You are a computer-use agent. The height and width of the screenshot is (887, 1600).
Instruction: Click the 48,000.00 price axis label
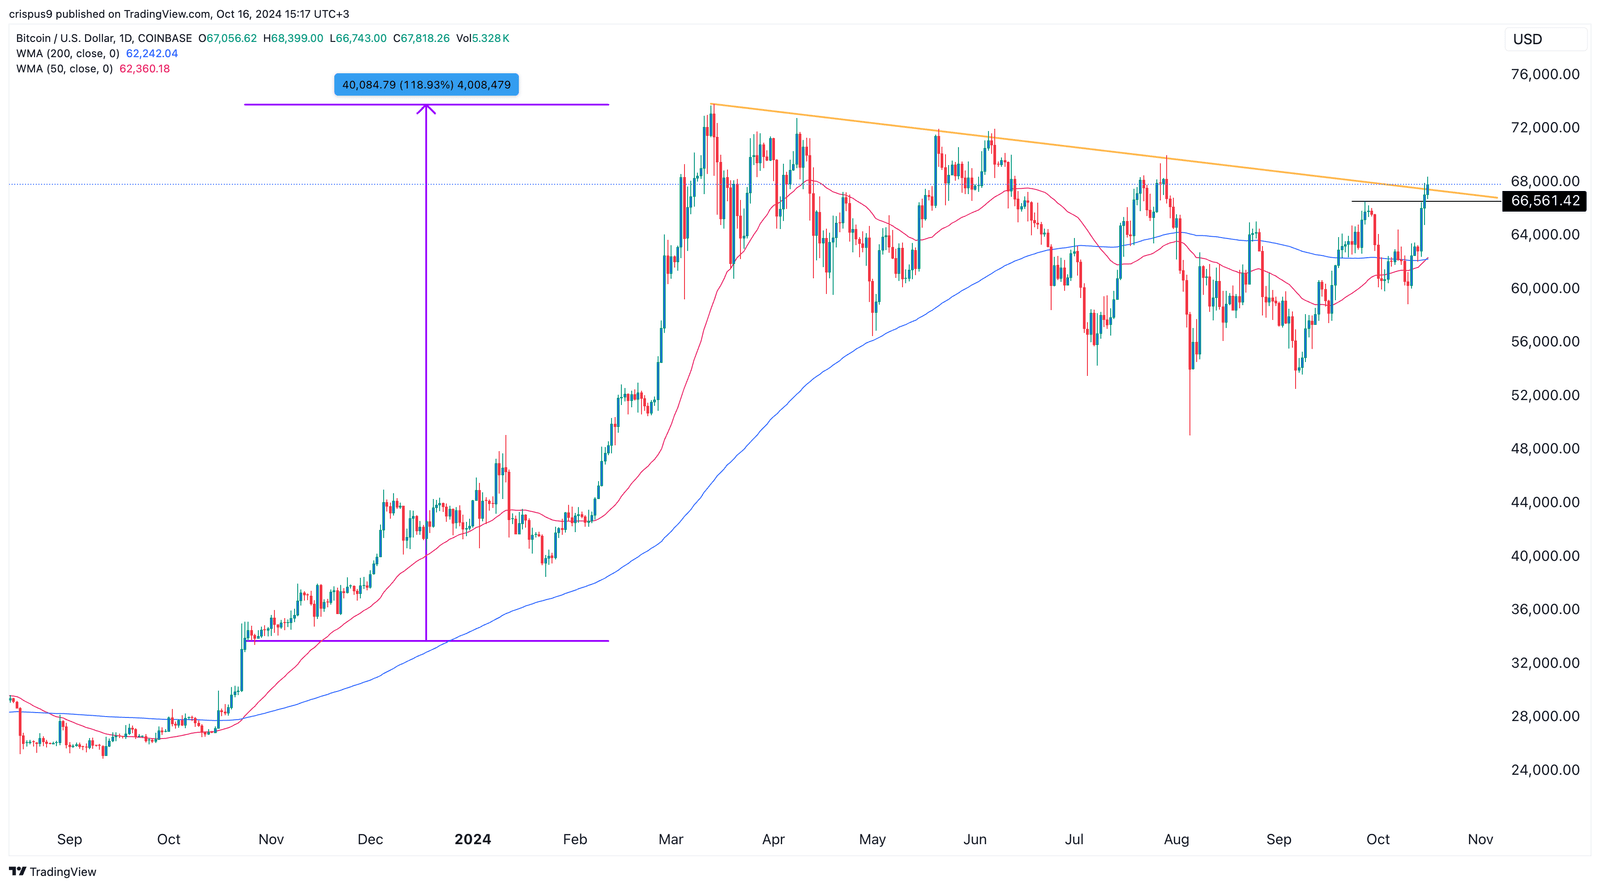coord(1545,449)
